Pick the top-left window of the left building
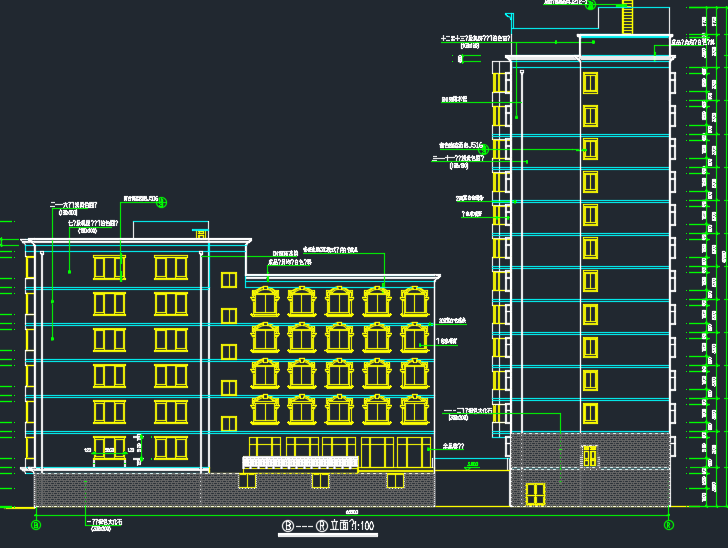This screenshot has width=728, height=548. pyautogui.click(x=109, y=267)
